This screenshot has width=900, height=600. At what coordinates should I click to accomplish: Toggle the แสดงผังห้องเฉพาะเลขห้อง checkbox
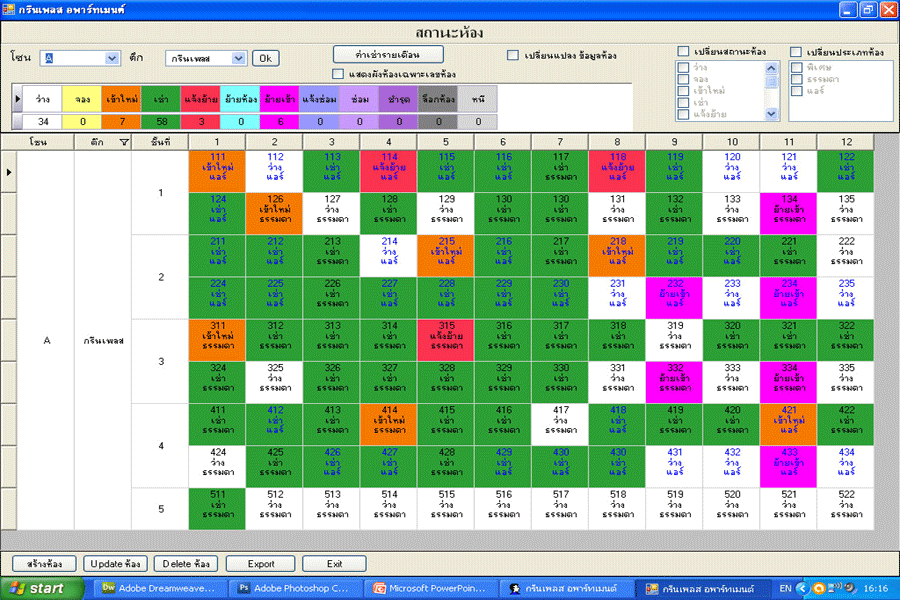(338, 74)
